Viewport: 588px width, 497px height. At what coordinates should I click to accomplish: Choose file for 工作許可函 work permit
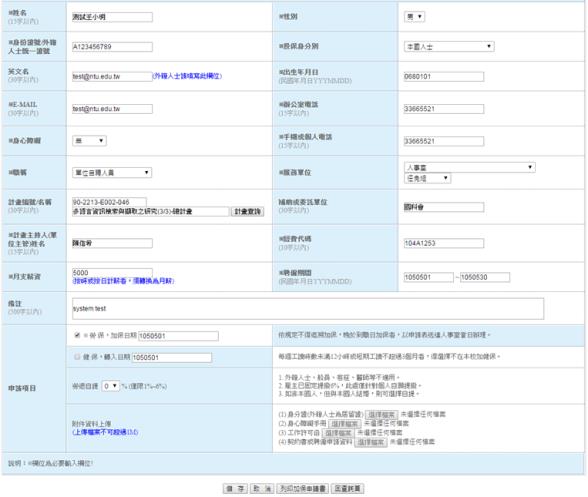(x=338, y=433)
